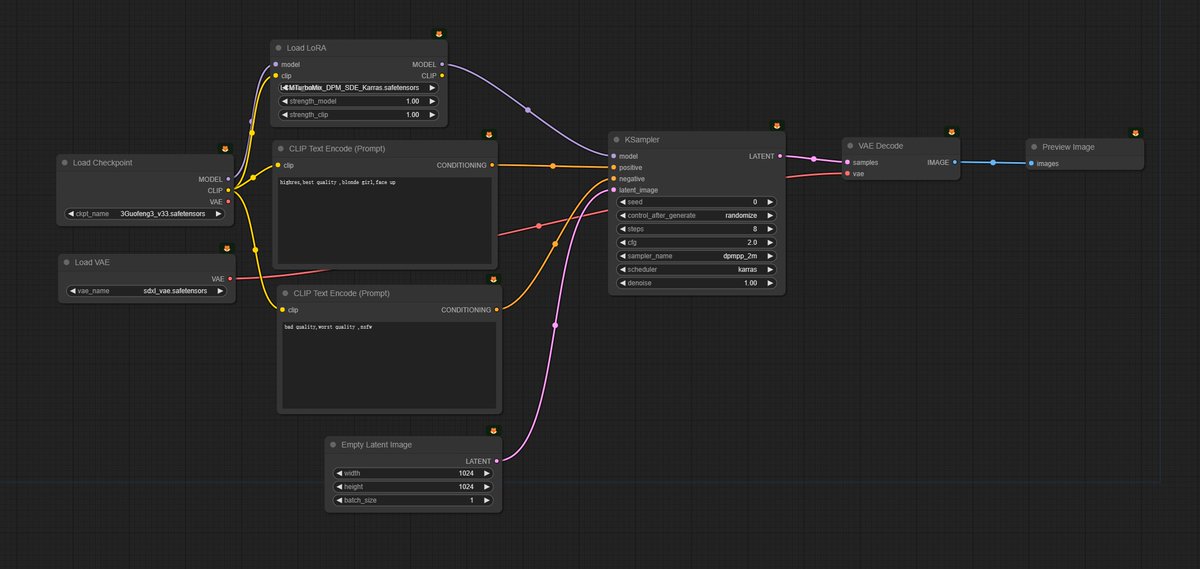Click the IMAGE output port on VAE Decode
The image size is (1200, 569).
(x=955, y=162)
